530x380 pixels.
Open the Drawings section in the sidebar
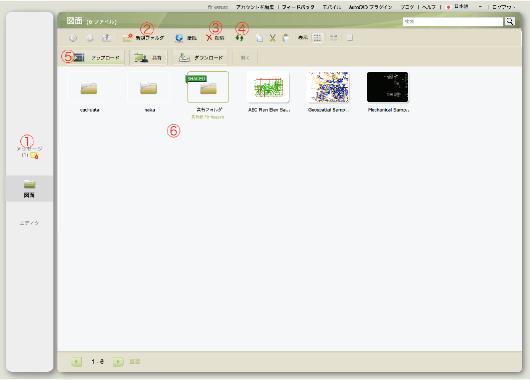coord(29,189)
